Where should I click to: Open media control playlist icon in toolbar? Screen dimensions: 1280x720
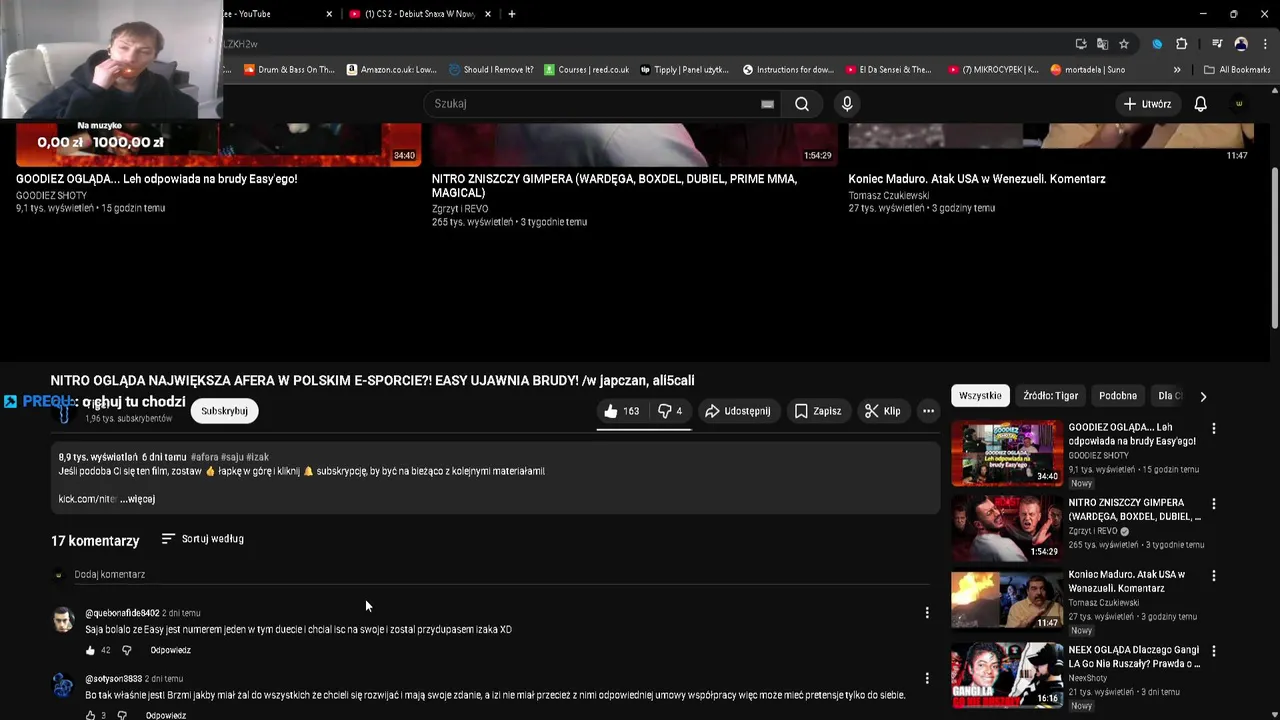[x=1216, y=44]
